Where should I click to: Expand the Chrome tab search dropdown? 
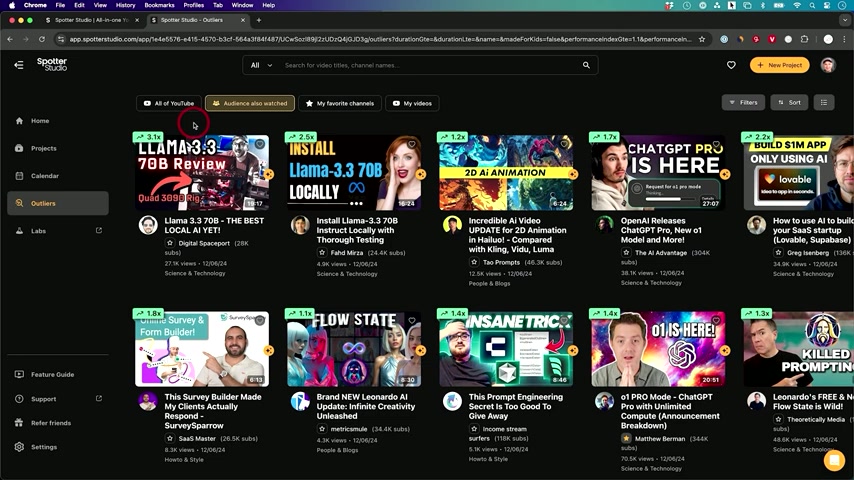pos(845,20)
